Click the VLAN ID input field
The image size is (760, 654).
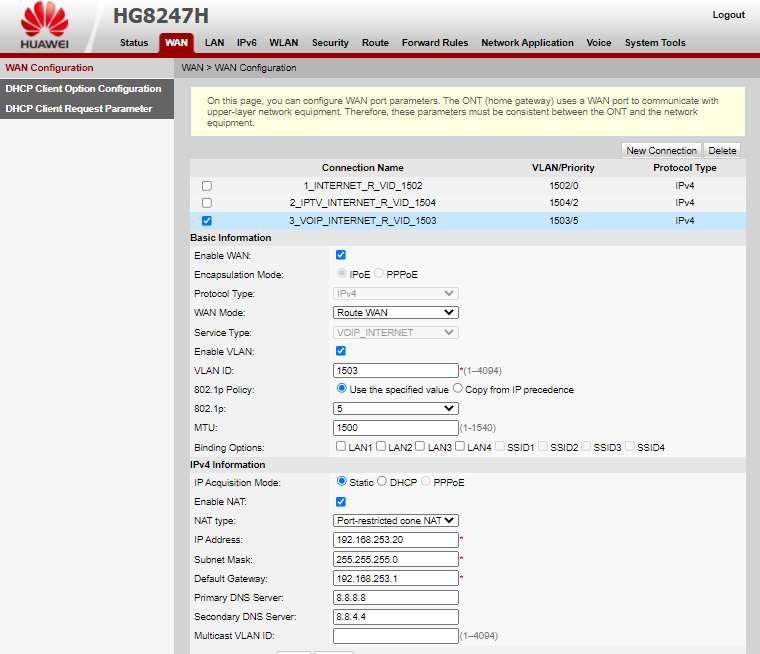[395, 370]
